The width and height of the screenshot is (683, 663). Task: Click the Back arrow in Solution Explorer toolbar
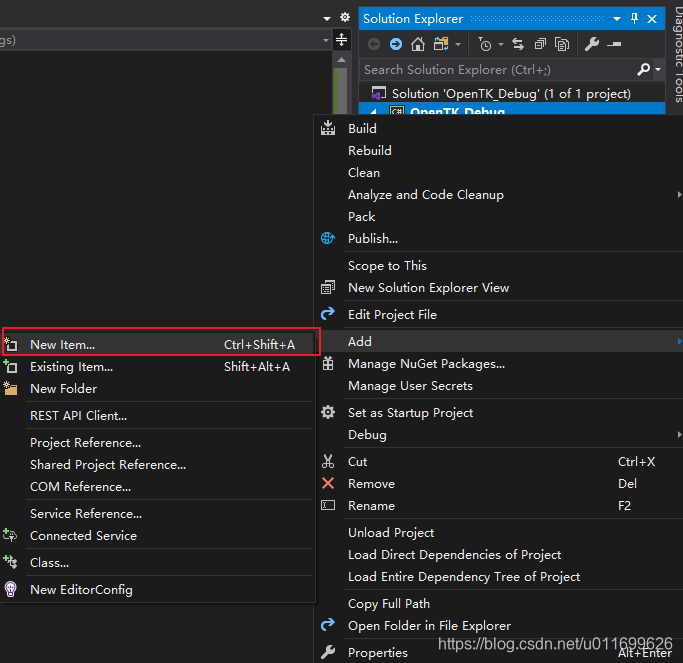(374, 44)
